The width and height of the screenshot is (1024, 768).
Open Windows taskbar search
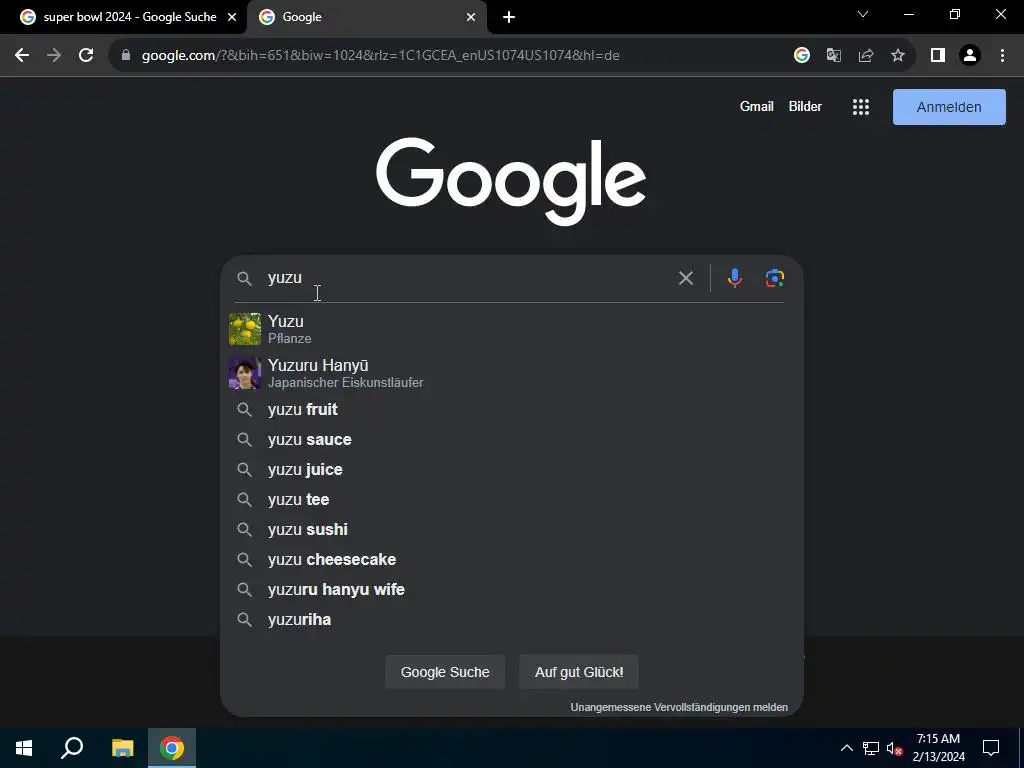click(72, 748)
